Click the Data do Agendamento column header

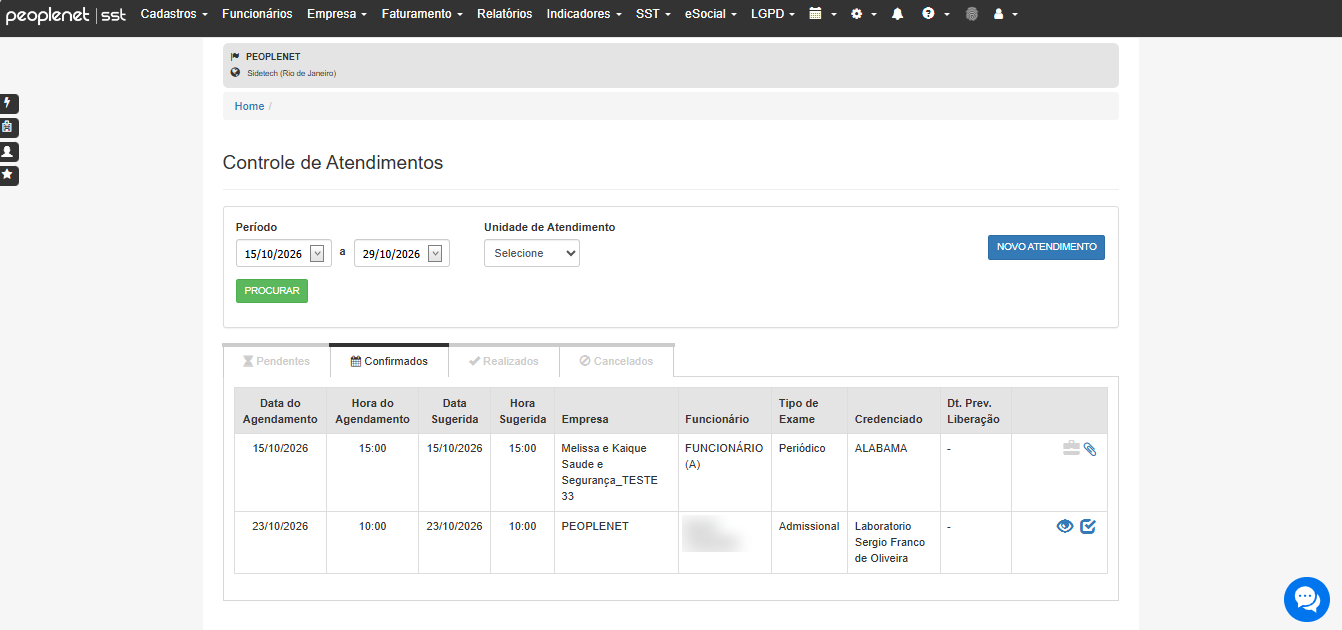click(x=280, y=411)
